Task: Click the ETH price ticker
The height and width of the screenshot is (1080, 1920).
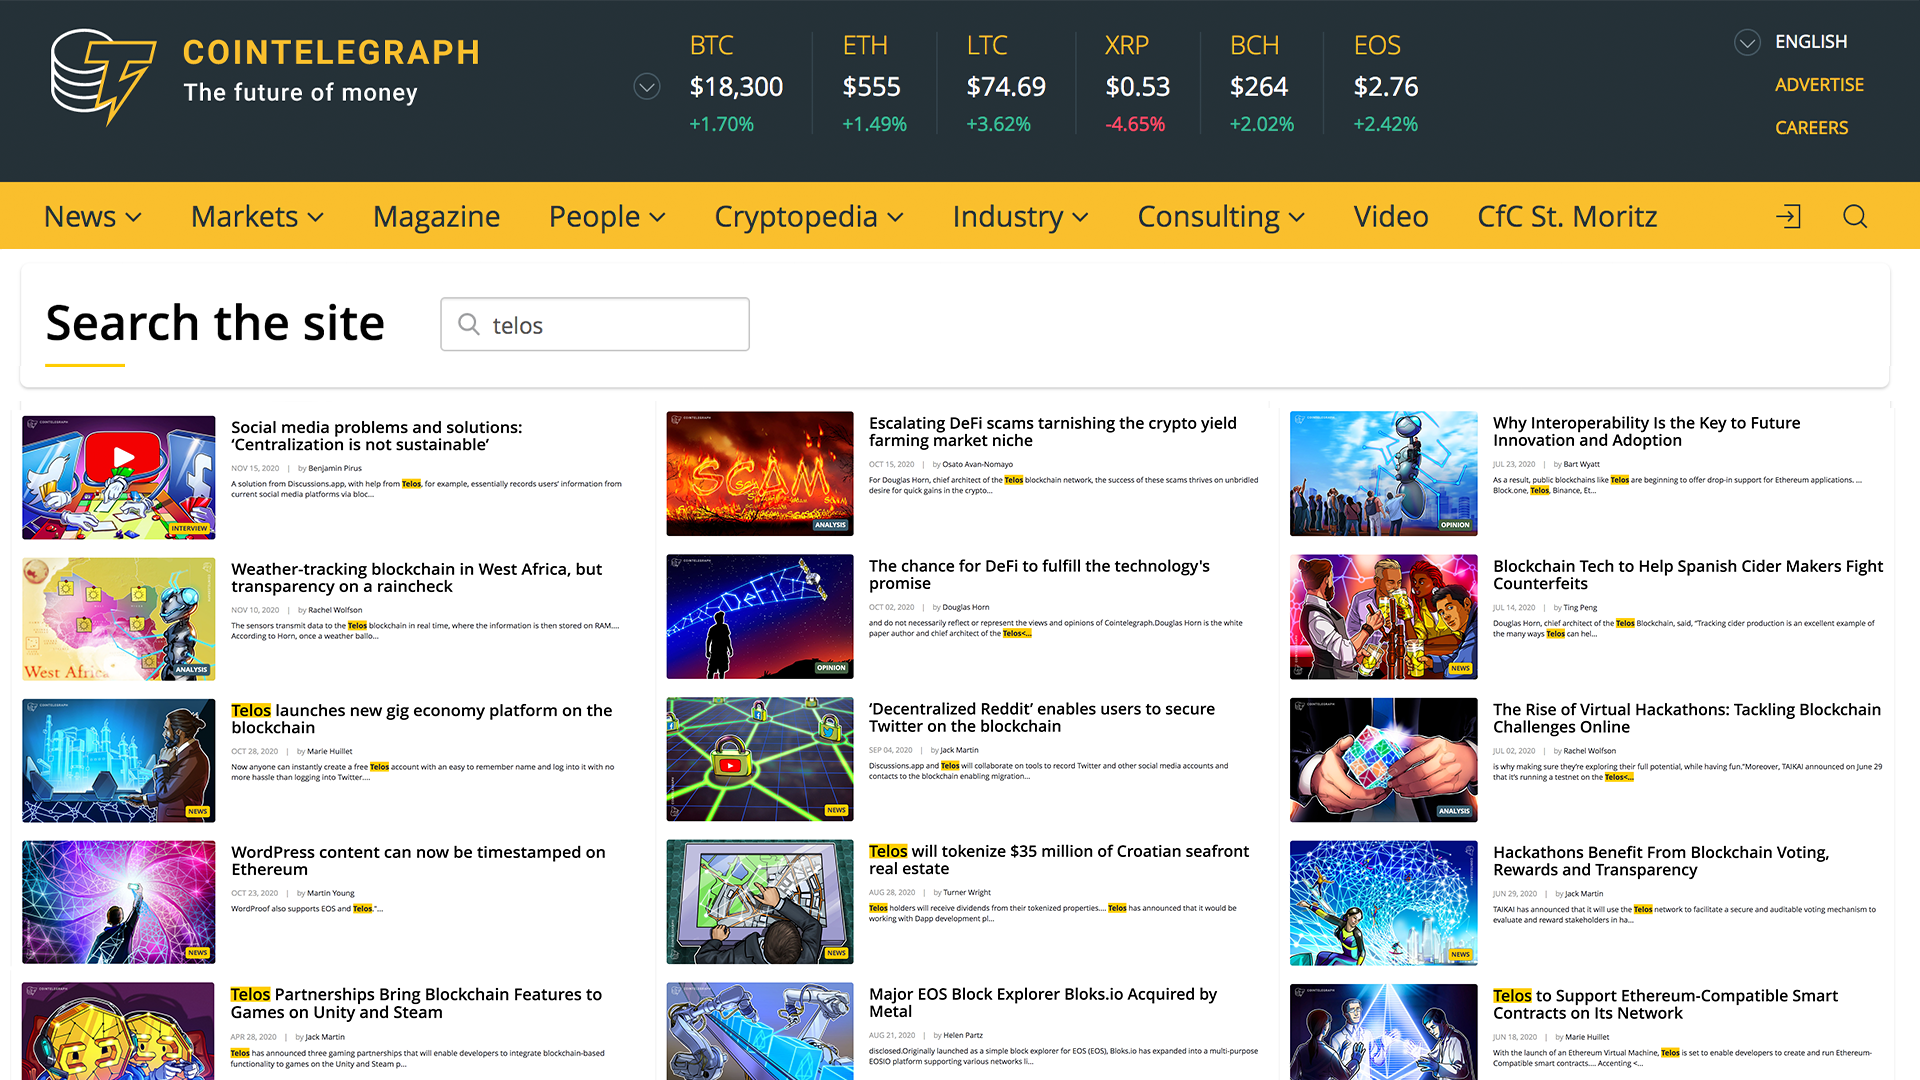Action: click(874, 85)
